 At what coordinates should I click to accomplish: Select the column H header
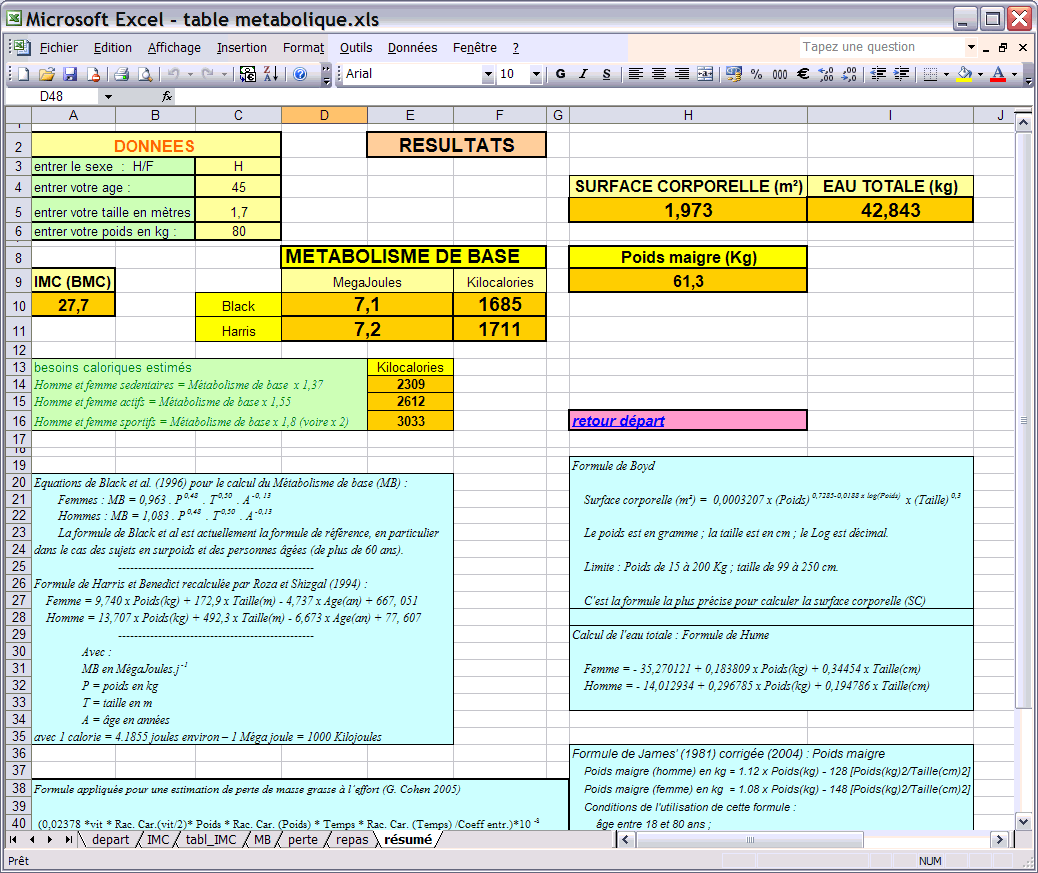tap(688, 115)
